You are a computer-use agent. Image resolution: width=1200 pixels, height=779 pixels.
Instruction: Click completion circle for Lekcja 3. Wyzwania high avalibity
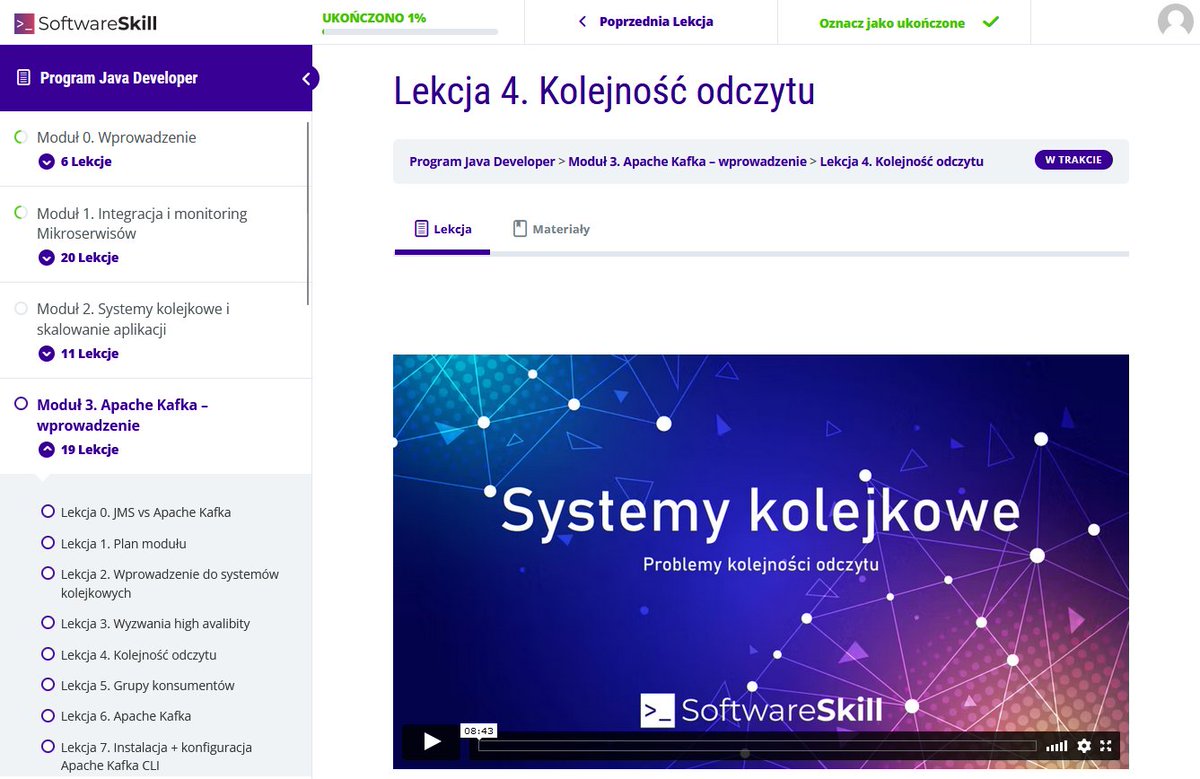(48, 623)
